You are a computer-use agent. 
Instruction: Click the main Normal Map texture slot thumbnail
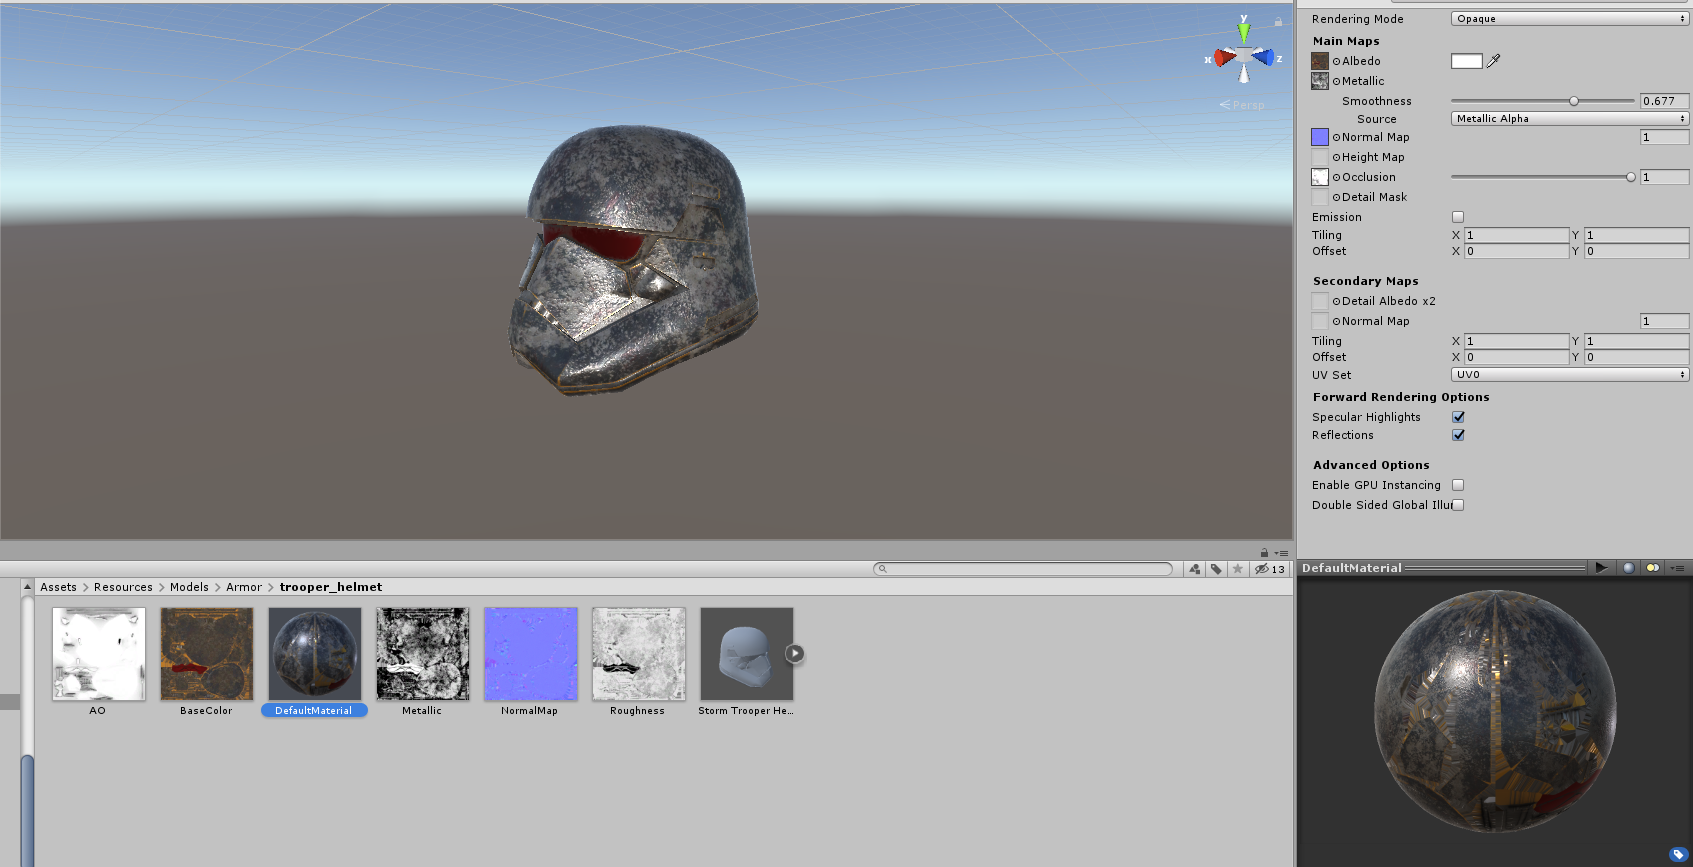(x=1320, y=137)
